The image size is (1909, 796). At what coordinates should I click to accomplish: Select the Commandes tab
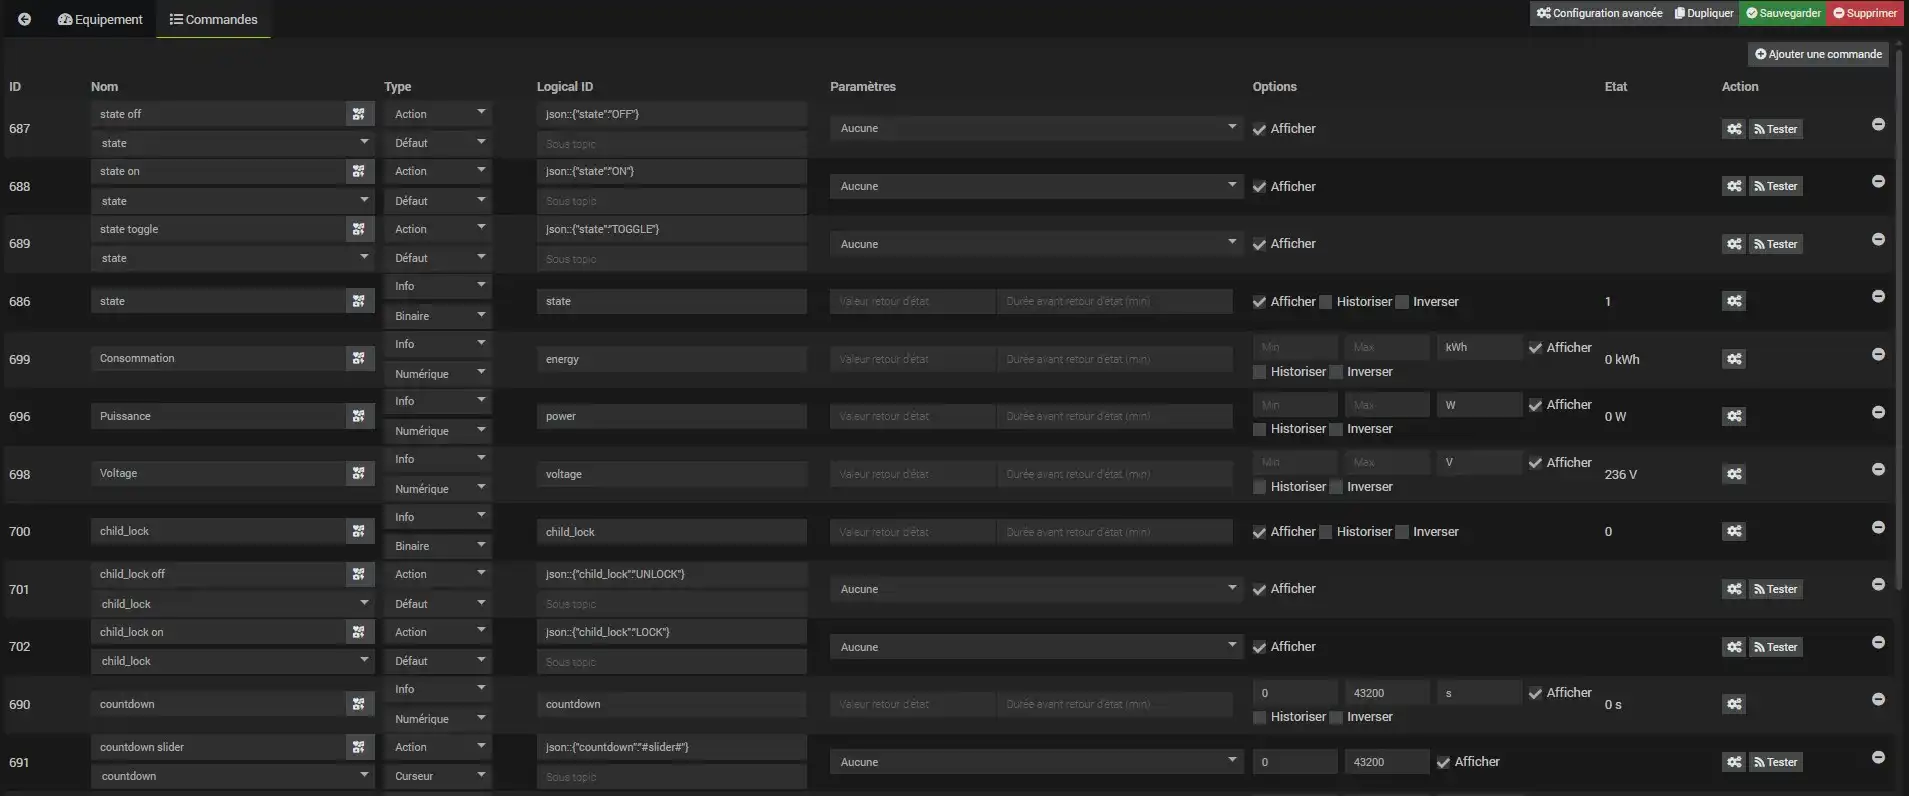click(214, 19)
